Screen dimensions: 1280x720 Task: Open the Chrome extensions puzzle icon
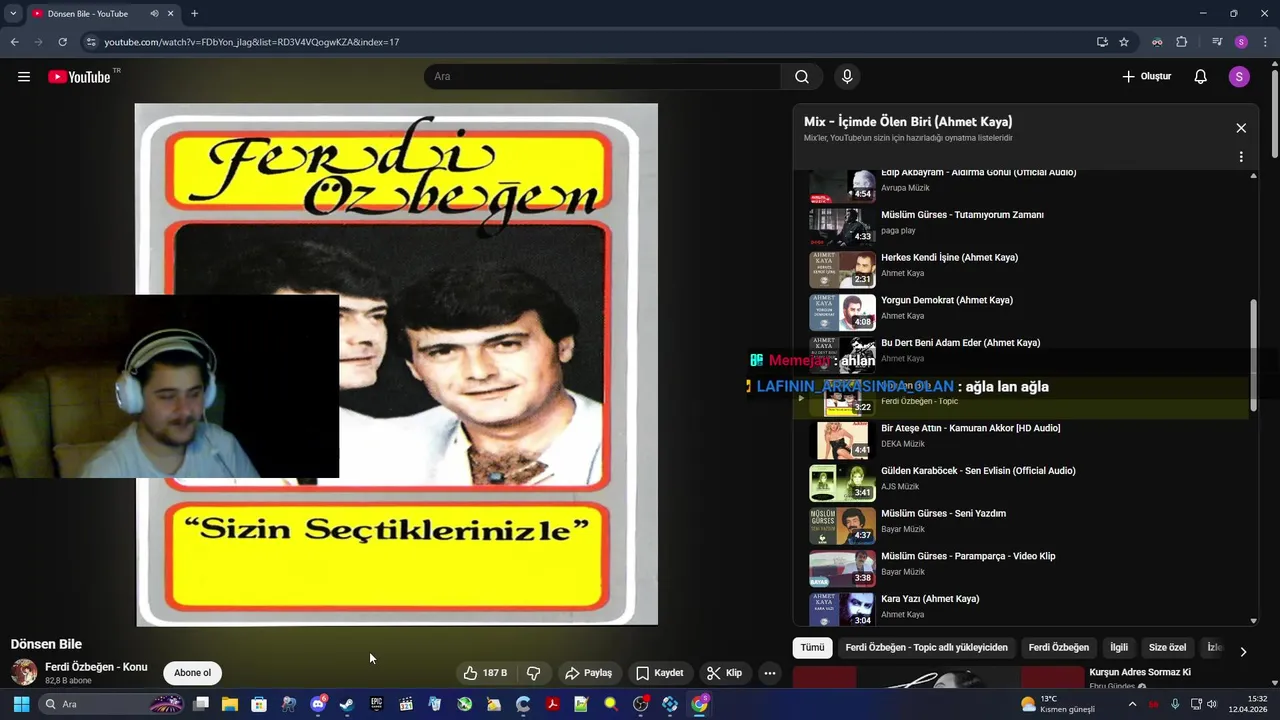pos(1182,42)
